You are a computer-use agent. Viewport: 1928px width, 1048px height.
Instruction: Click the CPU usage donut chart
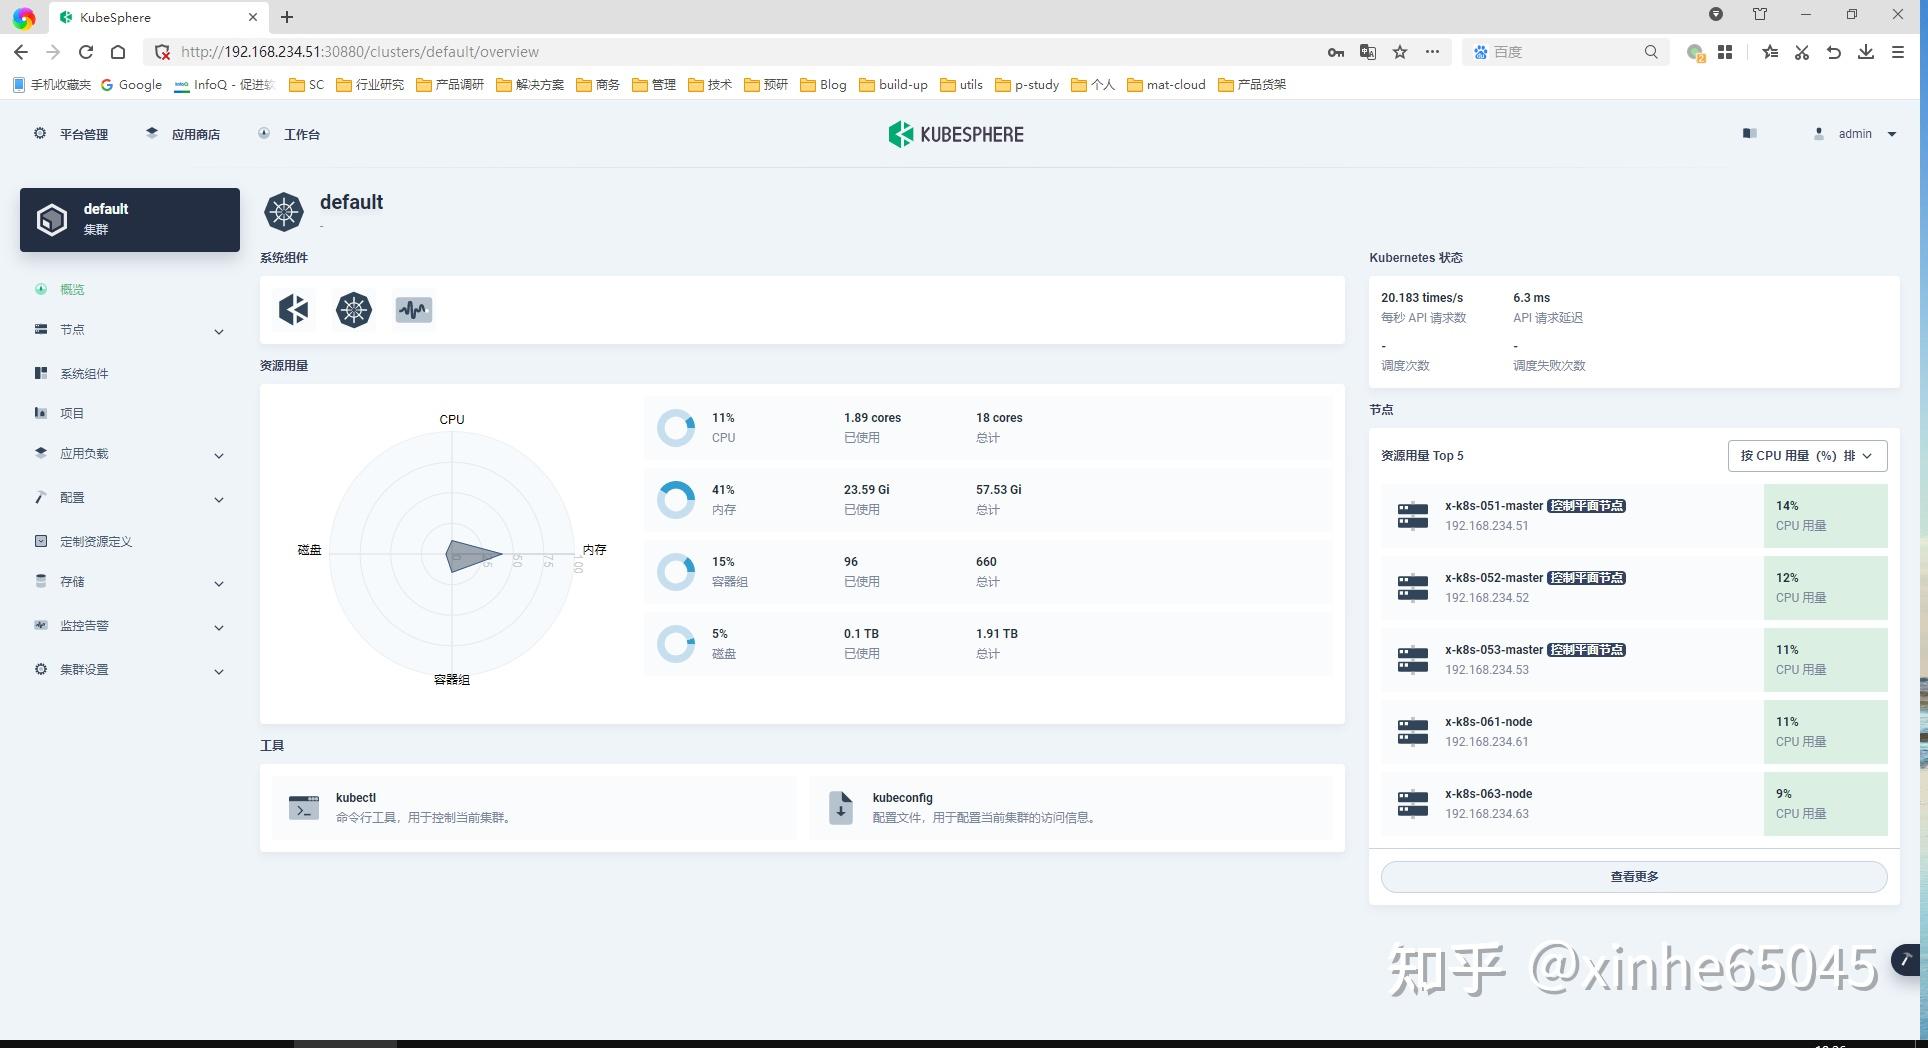(x=676, y=428)
